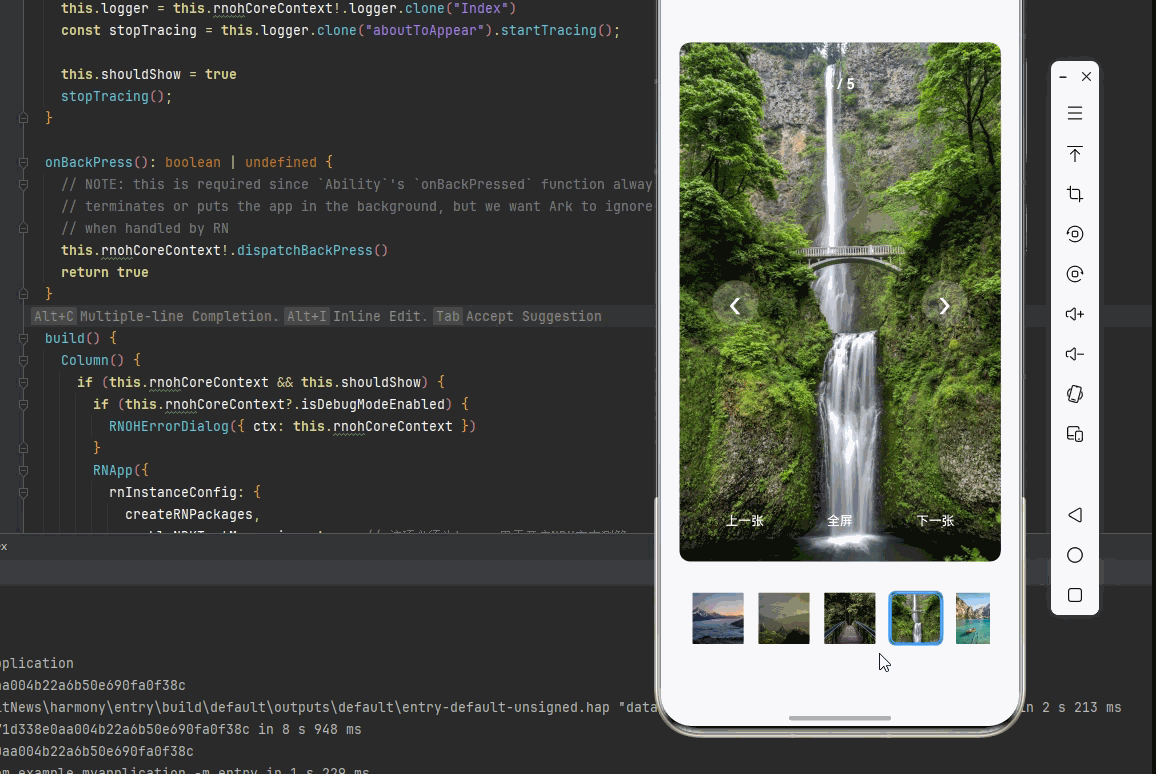Screen dimensions: 1156x774
Task: Tap the phone home indicator bar
Action: click(840, 718)
